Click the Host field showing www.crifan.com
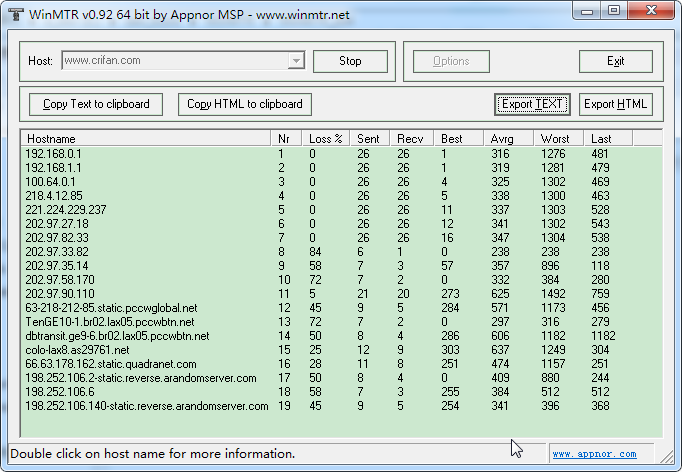The image size is (682, 472). pos(183,61)
